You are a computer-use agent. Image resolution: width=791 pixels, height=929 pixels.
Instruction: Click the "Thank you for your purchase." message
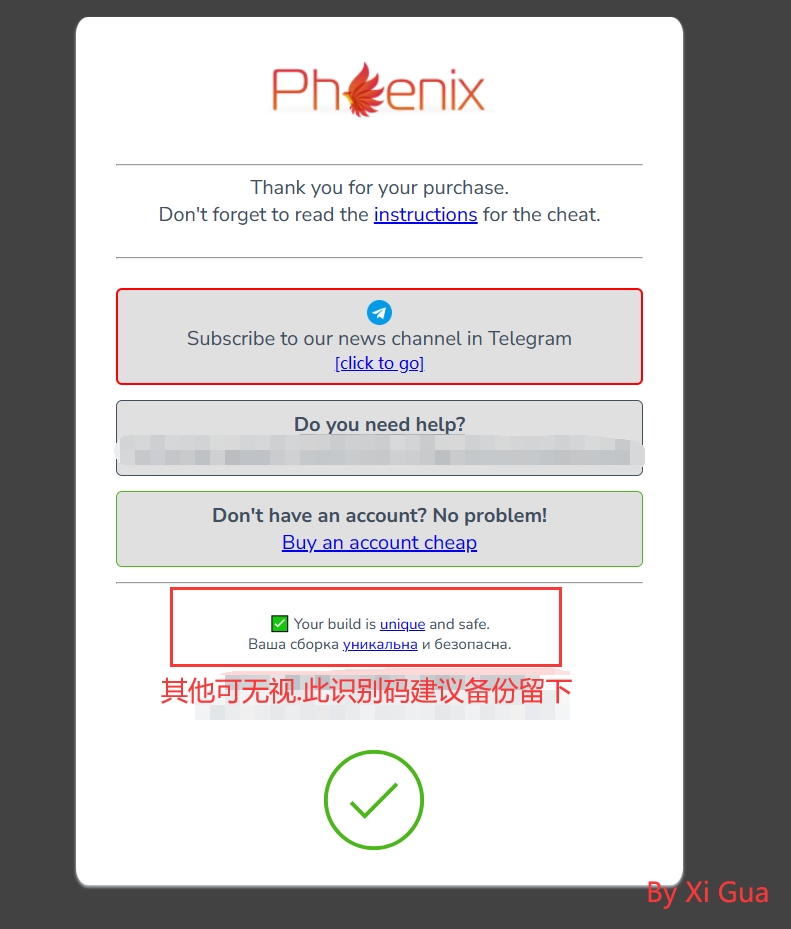(x=379, y=188)
